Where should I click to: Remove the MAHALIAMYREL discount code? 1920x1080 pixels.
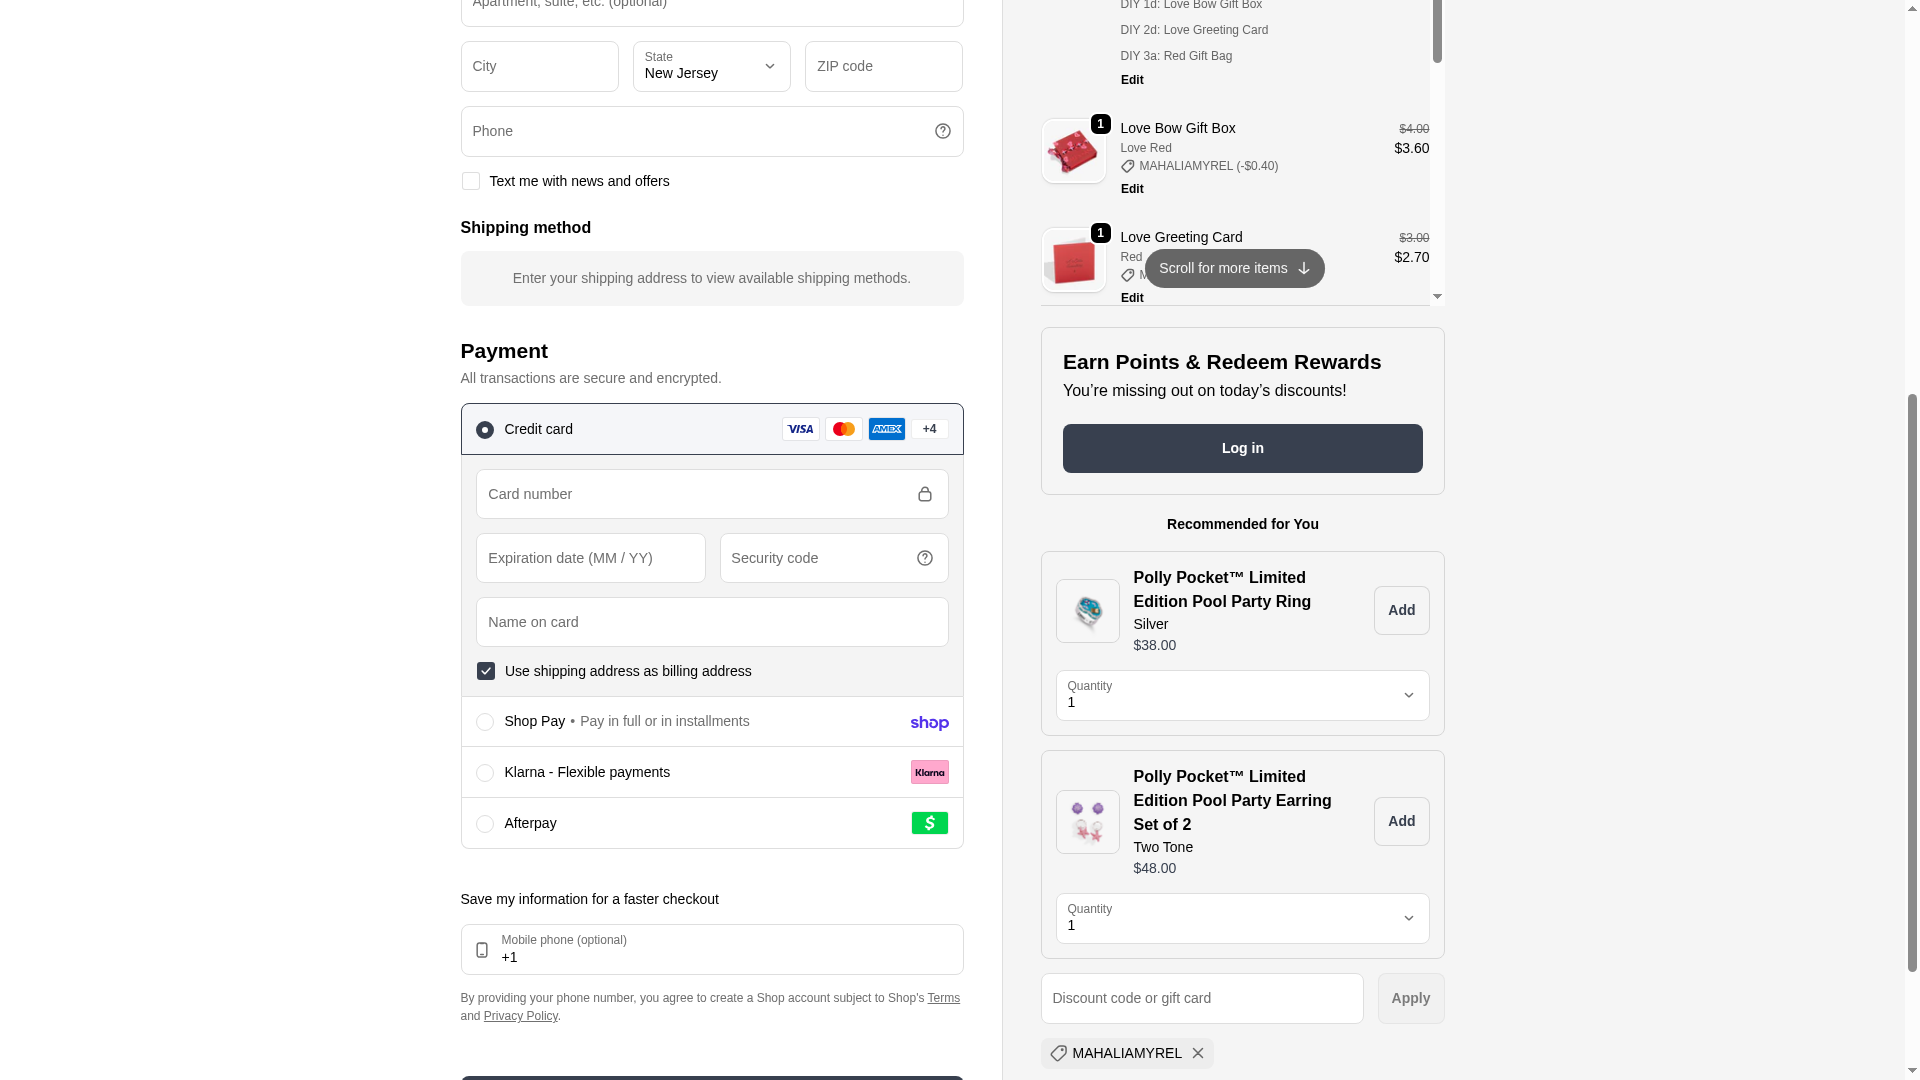tap(1197, 1053)
